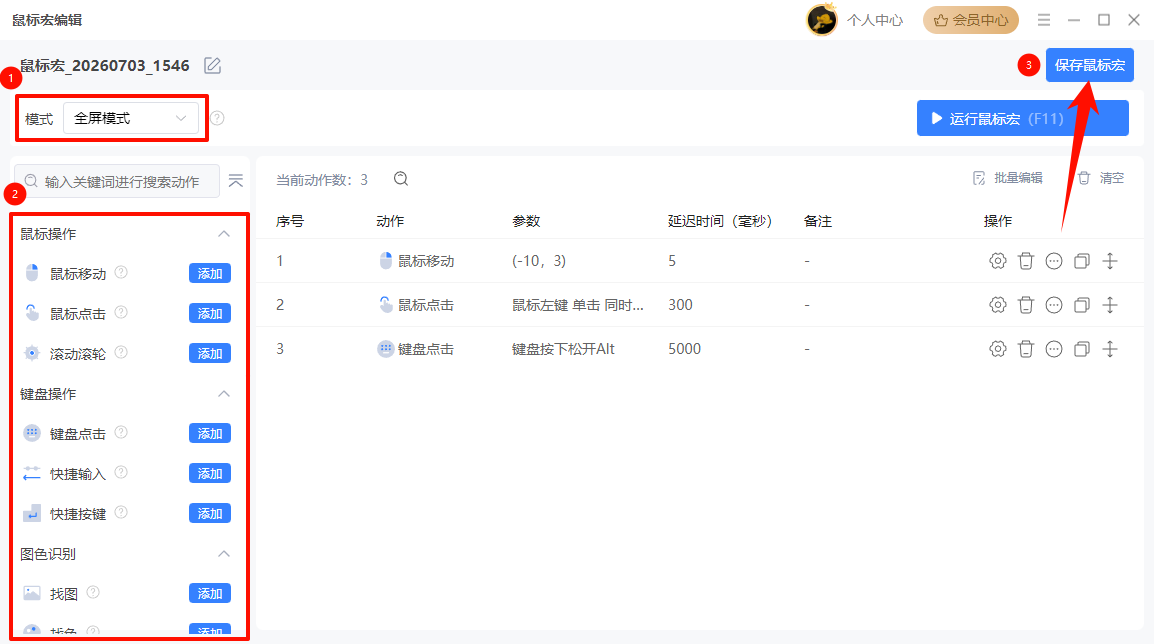Viewport: 1154px width, 644px height.
Task: Show help for 鼠标移动 in sidebar
Action: click(121, 272)
